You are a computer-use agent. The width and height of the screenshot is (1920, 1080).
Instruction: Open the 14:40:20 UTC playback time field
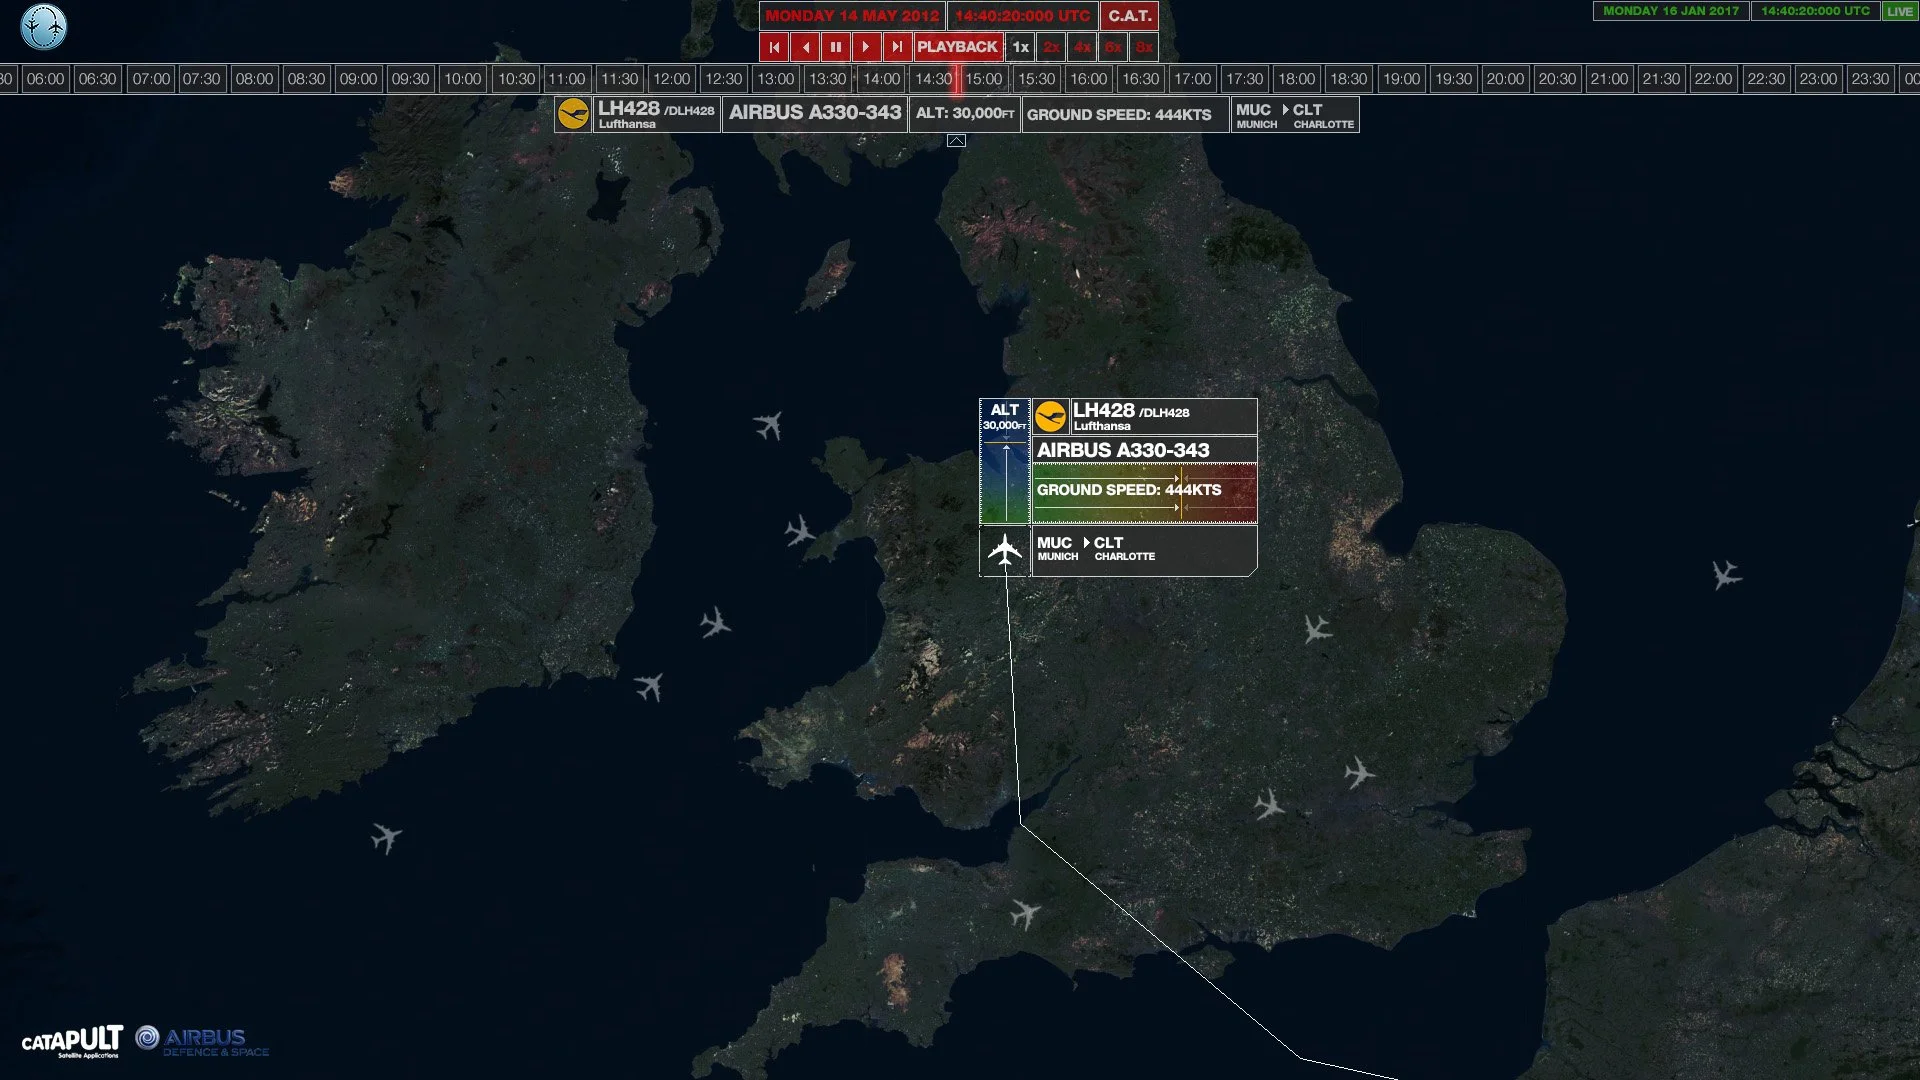click(1022, 16)
